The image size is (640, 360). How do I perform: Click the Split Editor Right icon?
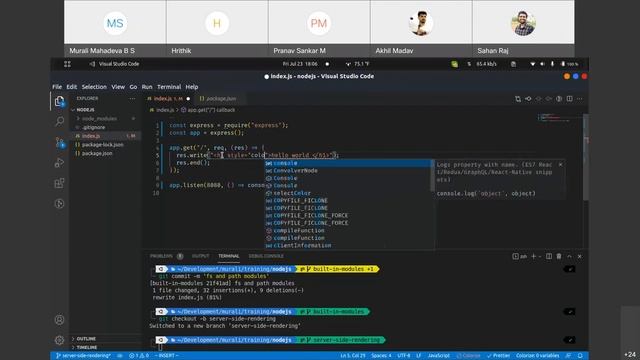pyautogui.click(x=569, y=99)
